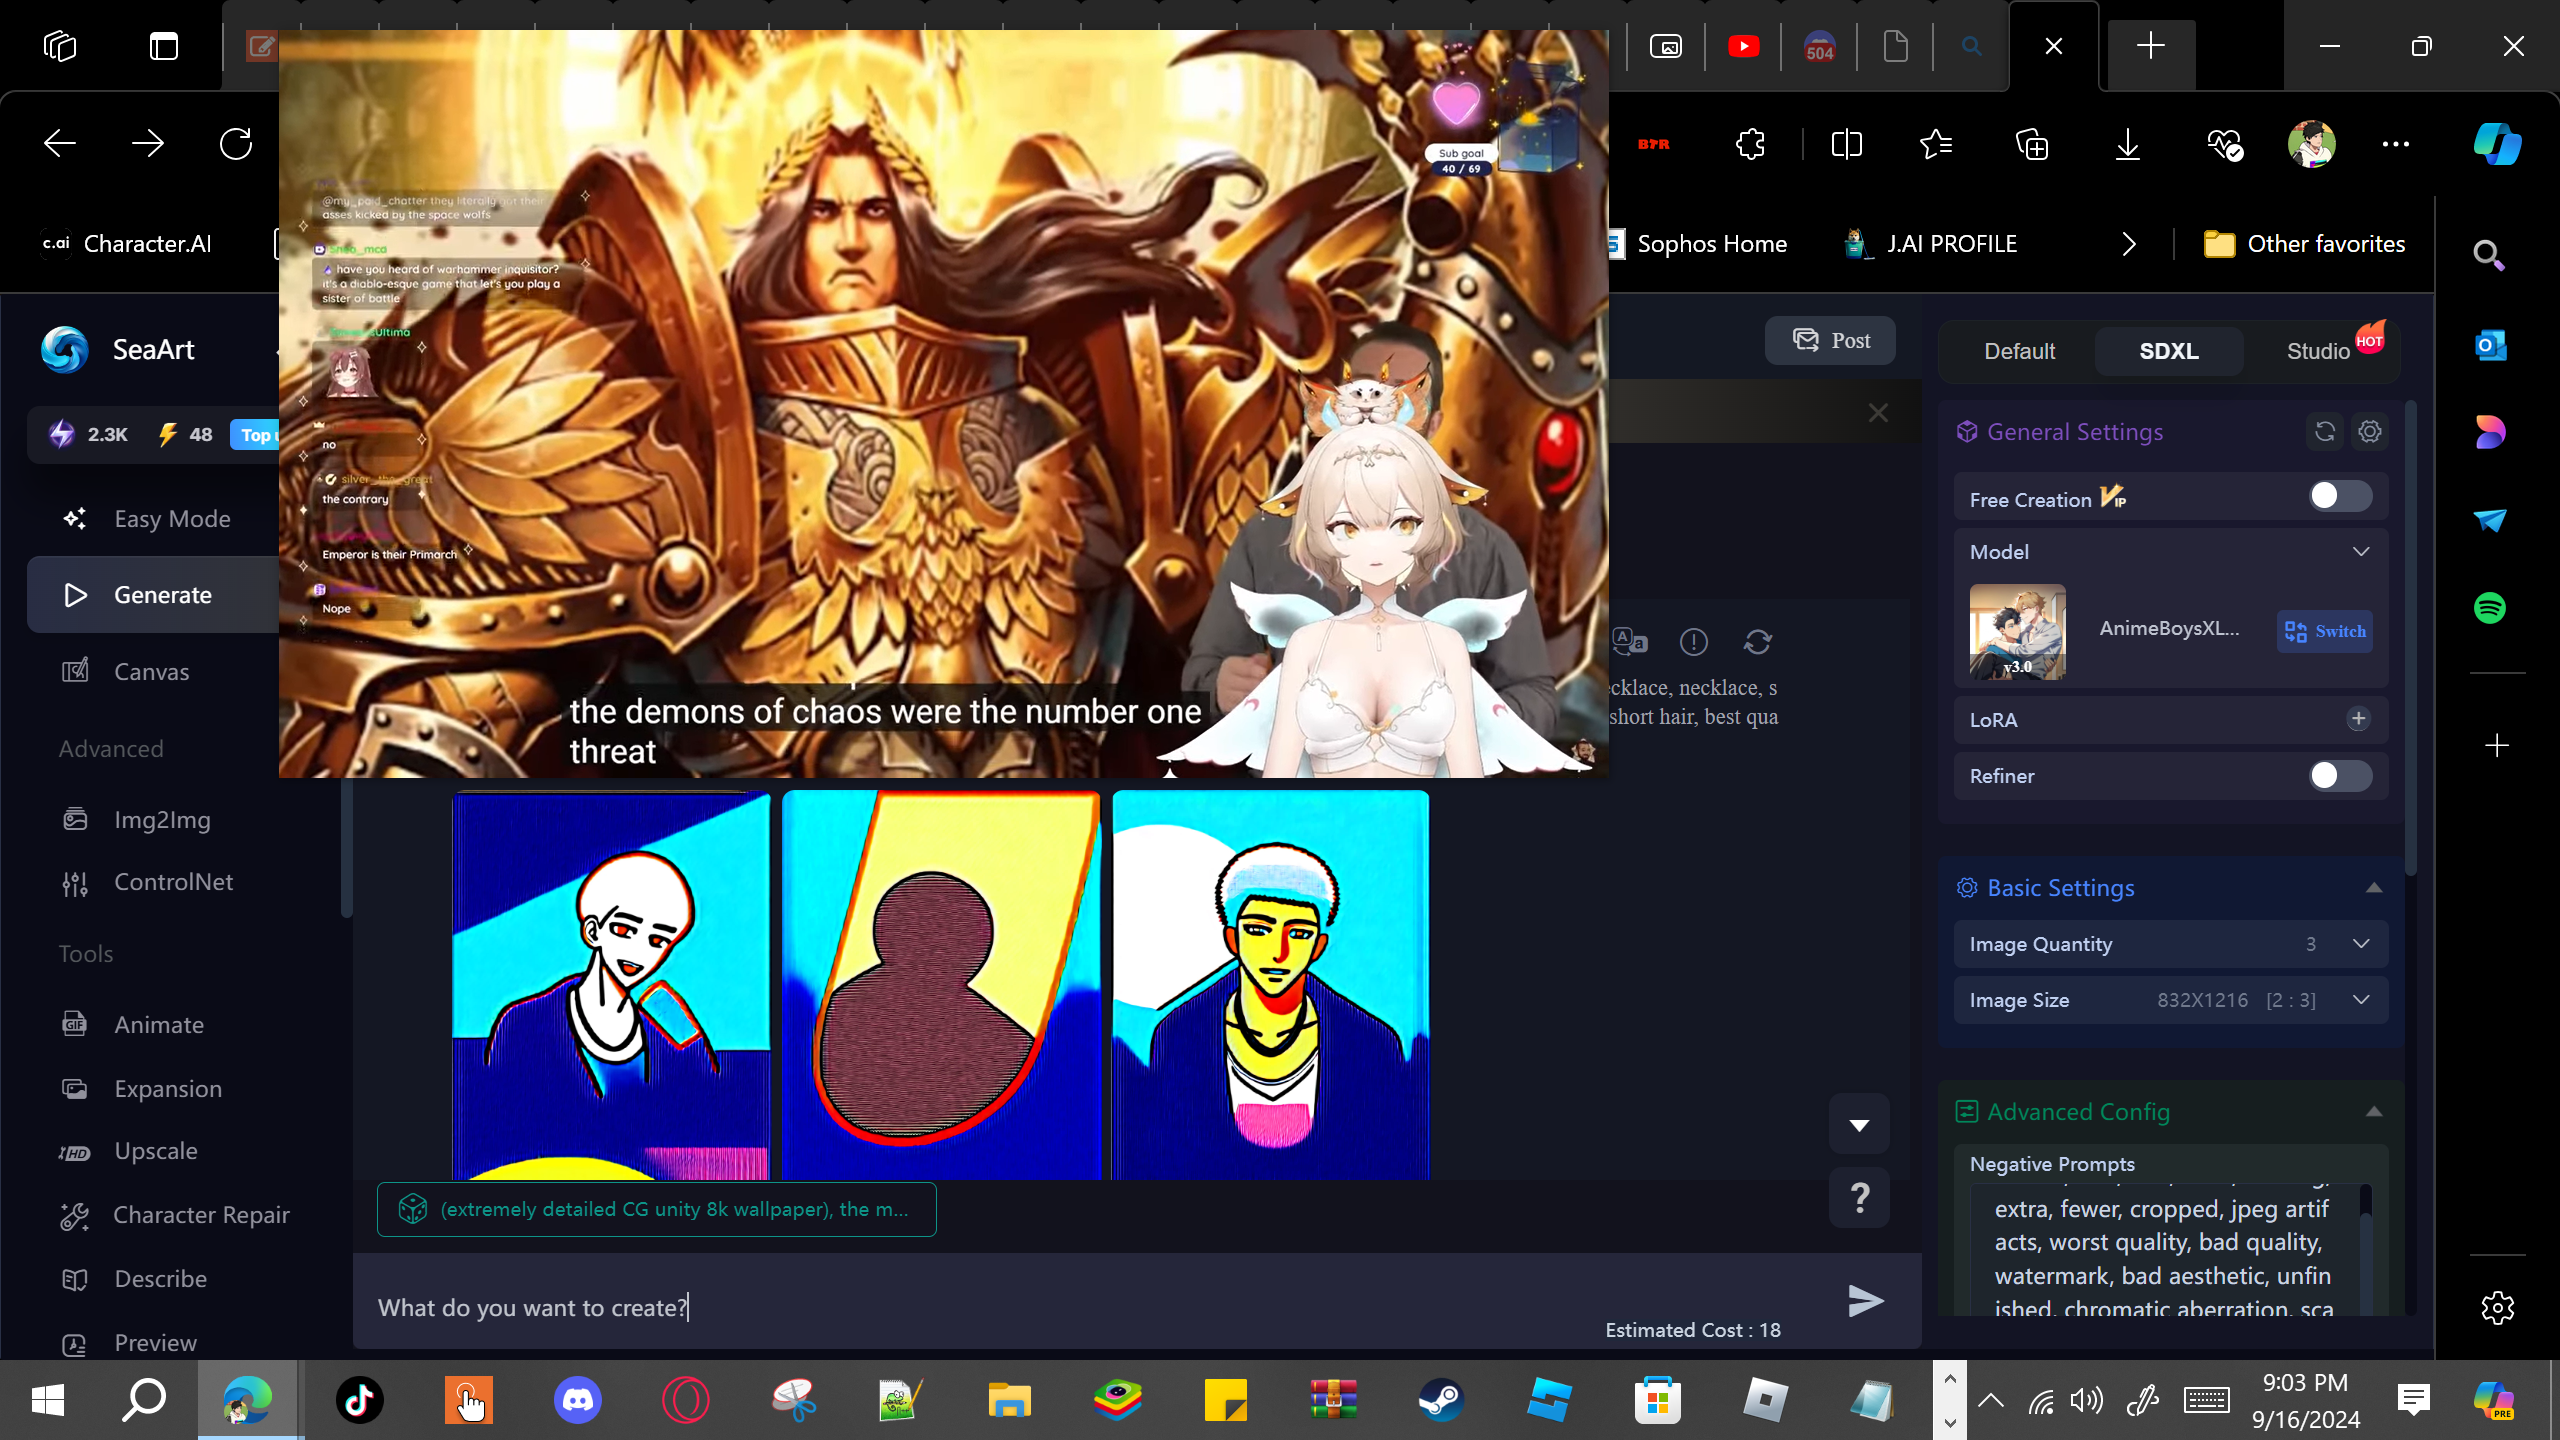
Task: Send the prompt with the arrow icon
Action: [x=1865, y=1300]
